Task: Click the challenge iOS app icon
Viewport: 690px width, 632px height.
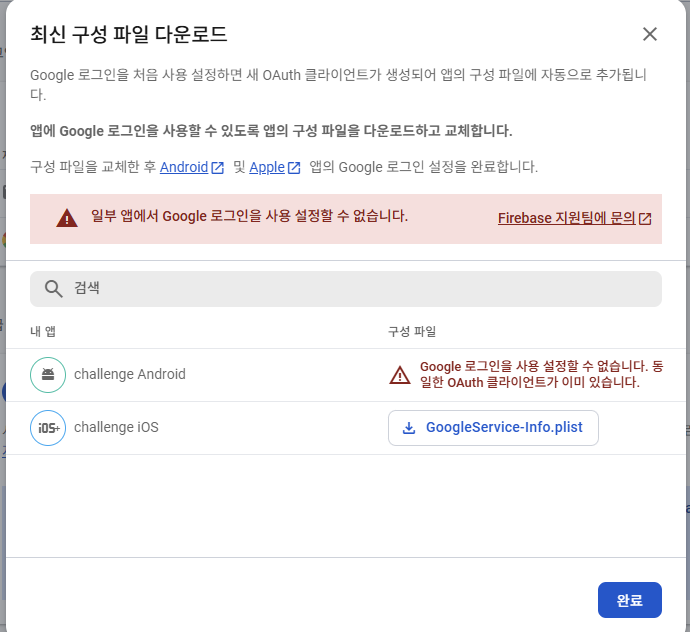Action: tap(48, 428)
